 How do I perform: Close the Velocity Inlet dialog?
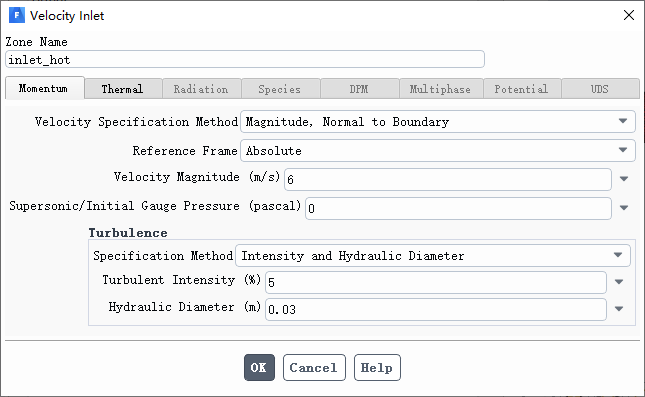tap(629, 15)
